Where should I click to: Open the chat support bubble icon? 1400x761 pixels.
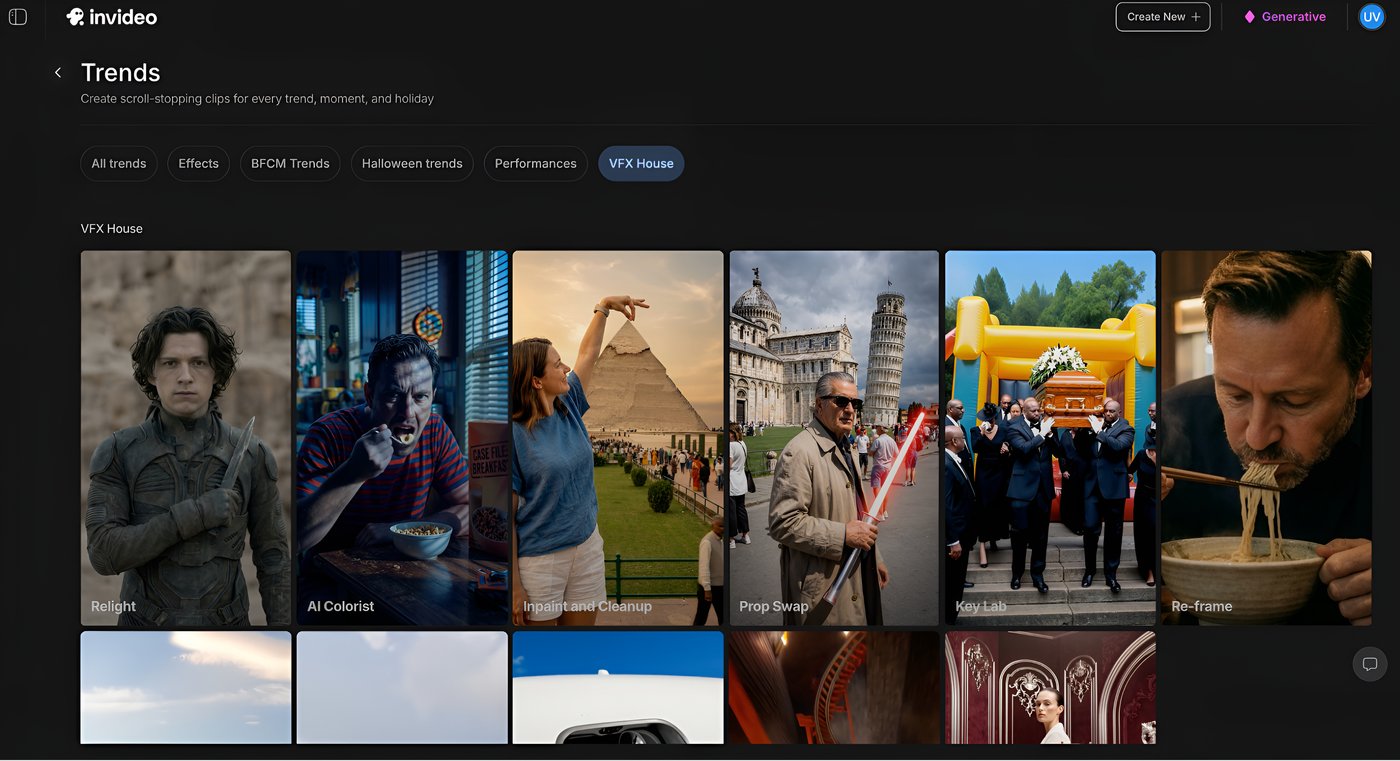tap(1369, 664)
